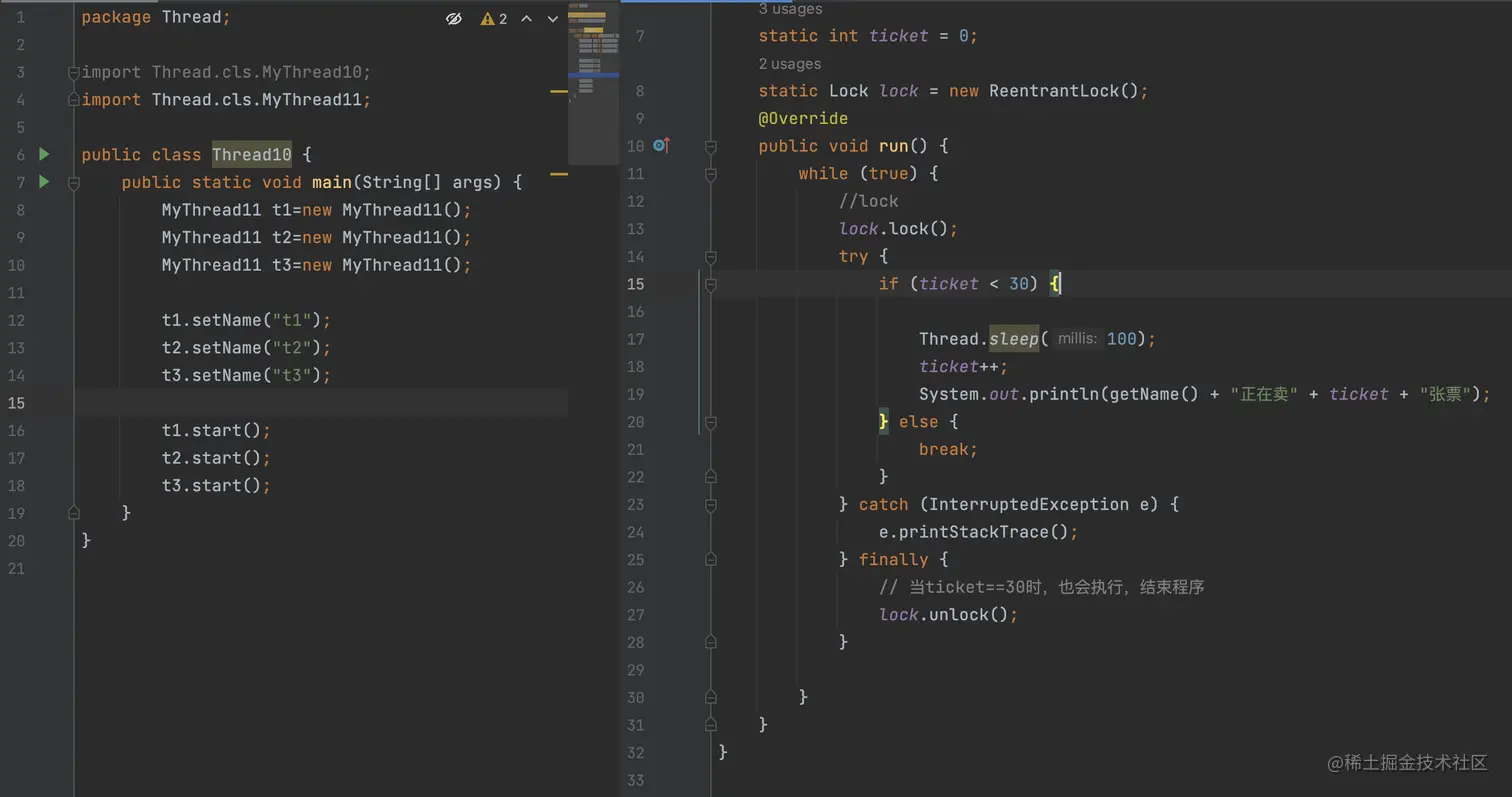Click the 'static int ticket = 0' declaration
This screenshot has width=1512, height=797.
click(x=867, y=36)
